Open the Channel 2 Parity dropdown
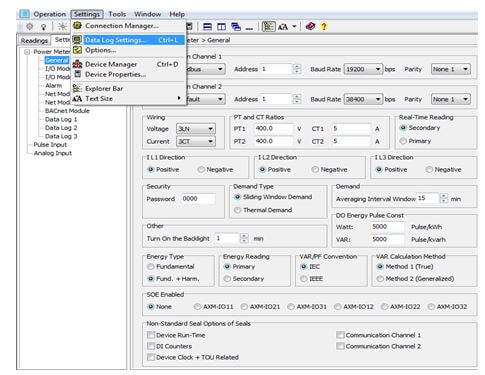 point(451,99)
